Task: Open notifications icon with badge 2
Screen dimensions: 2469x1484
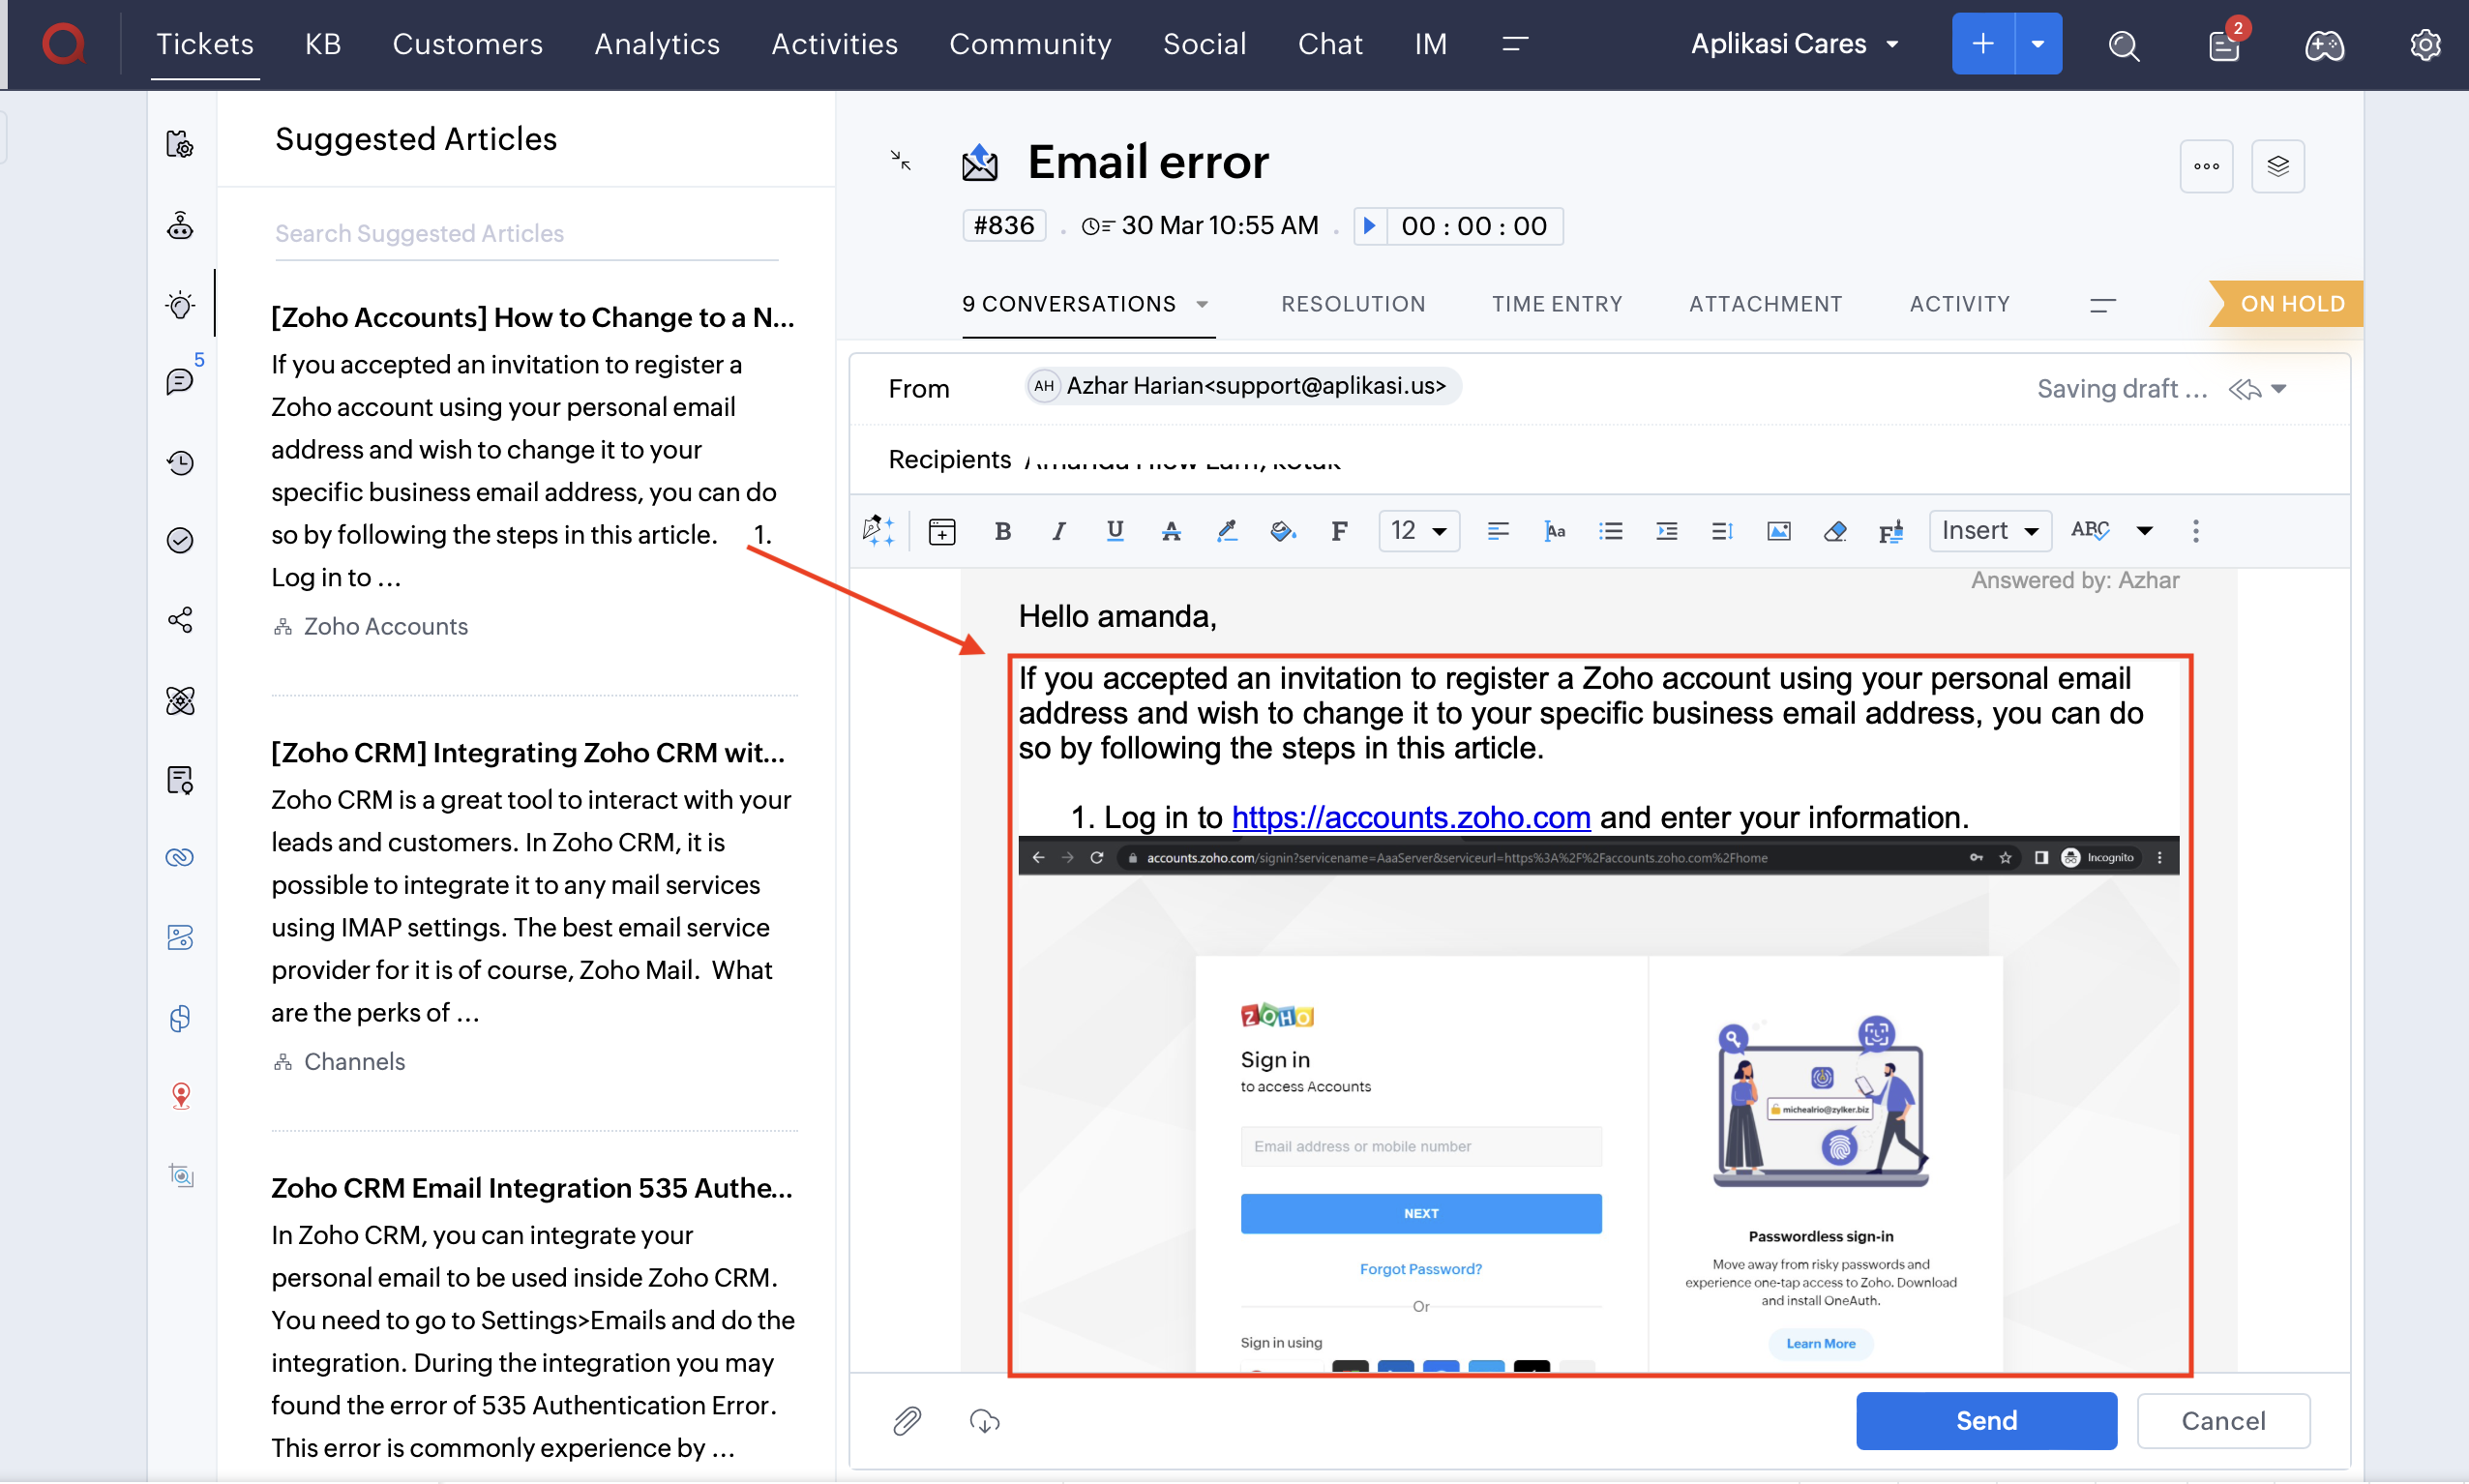Action: 2224,45
